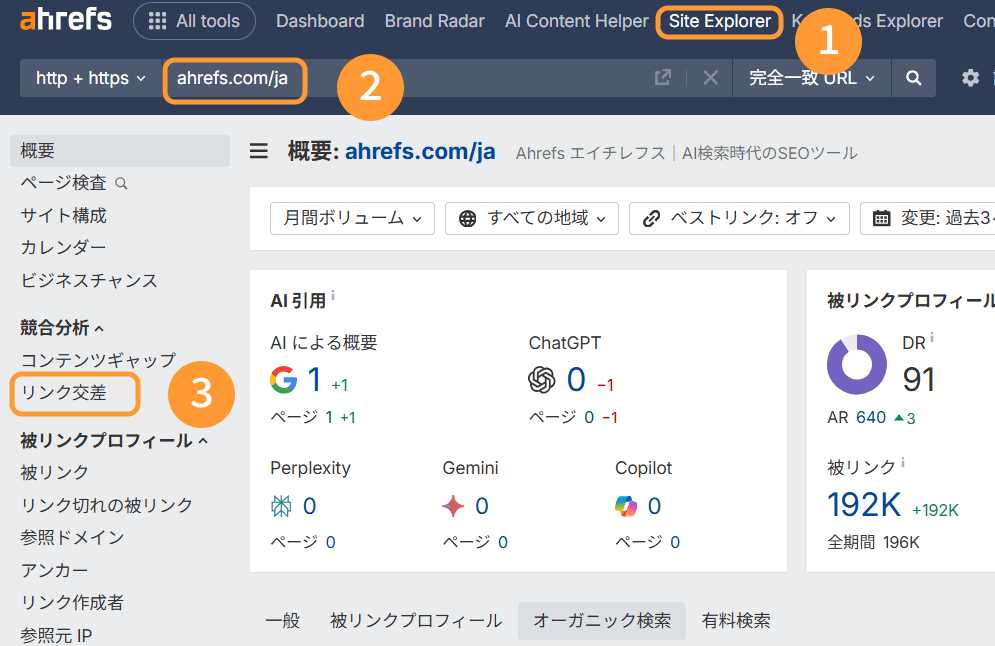
Task: Click the Google AI Overview icon
Action: (284, 380)
